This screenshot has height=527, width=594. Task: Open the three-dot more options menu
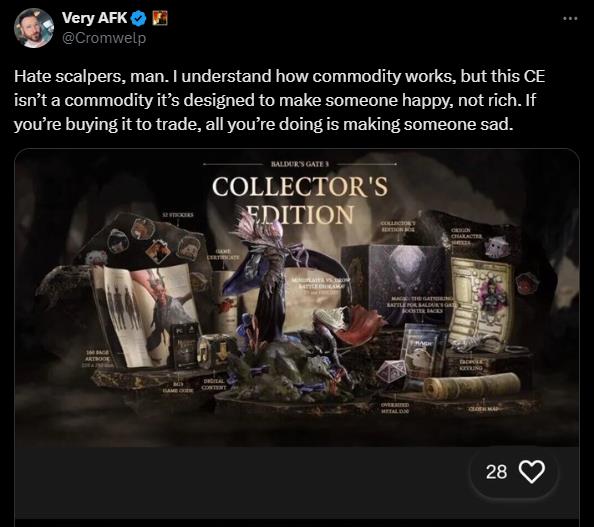[570, 18]
